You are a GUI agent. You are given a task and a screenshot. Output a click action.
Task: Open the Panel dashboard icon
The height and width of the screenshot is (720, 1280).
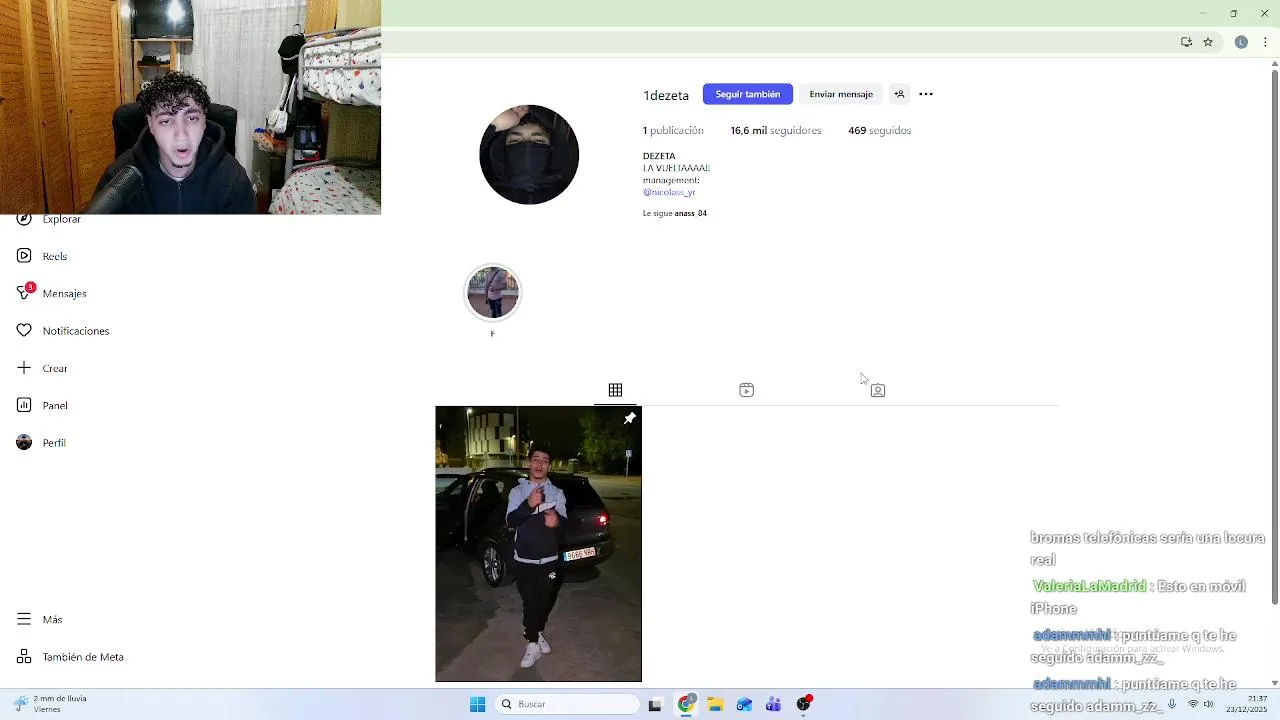point(24,405)
